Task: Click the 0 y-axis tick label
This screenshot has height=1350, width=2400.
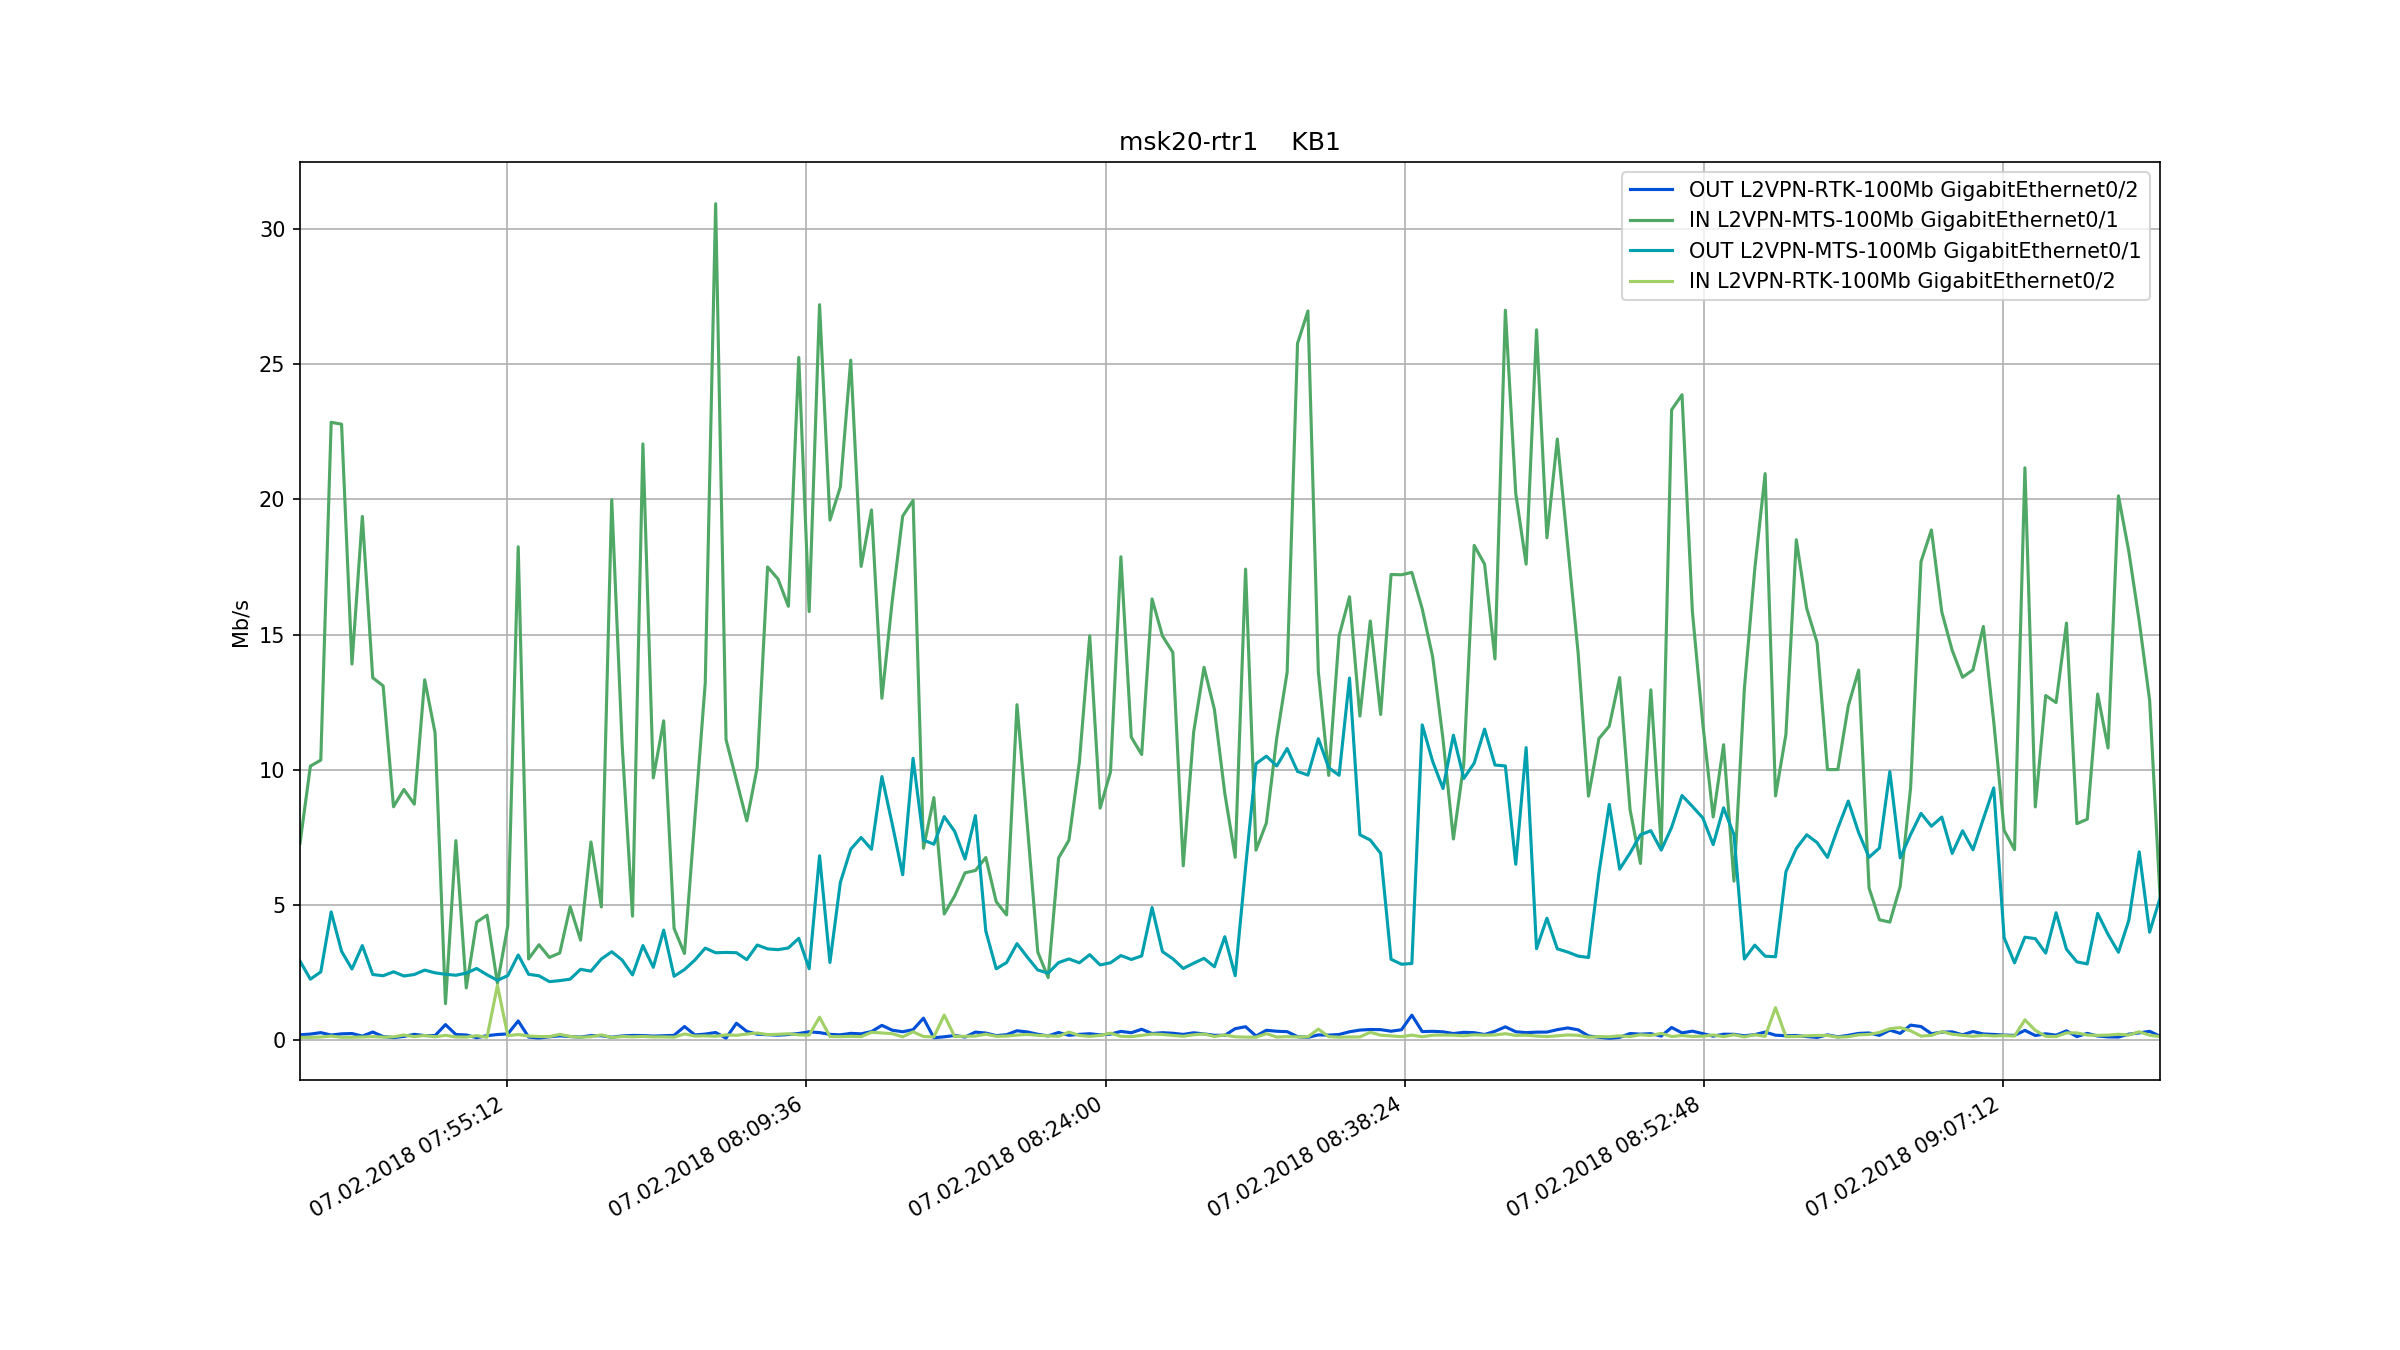Action: (x=279, y=1041)
